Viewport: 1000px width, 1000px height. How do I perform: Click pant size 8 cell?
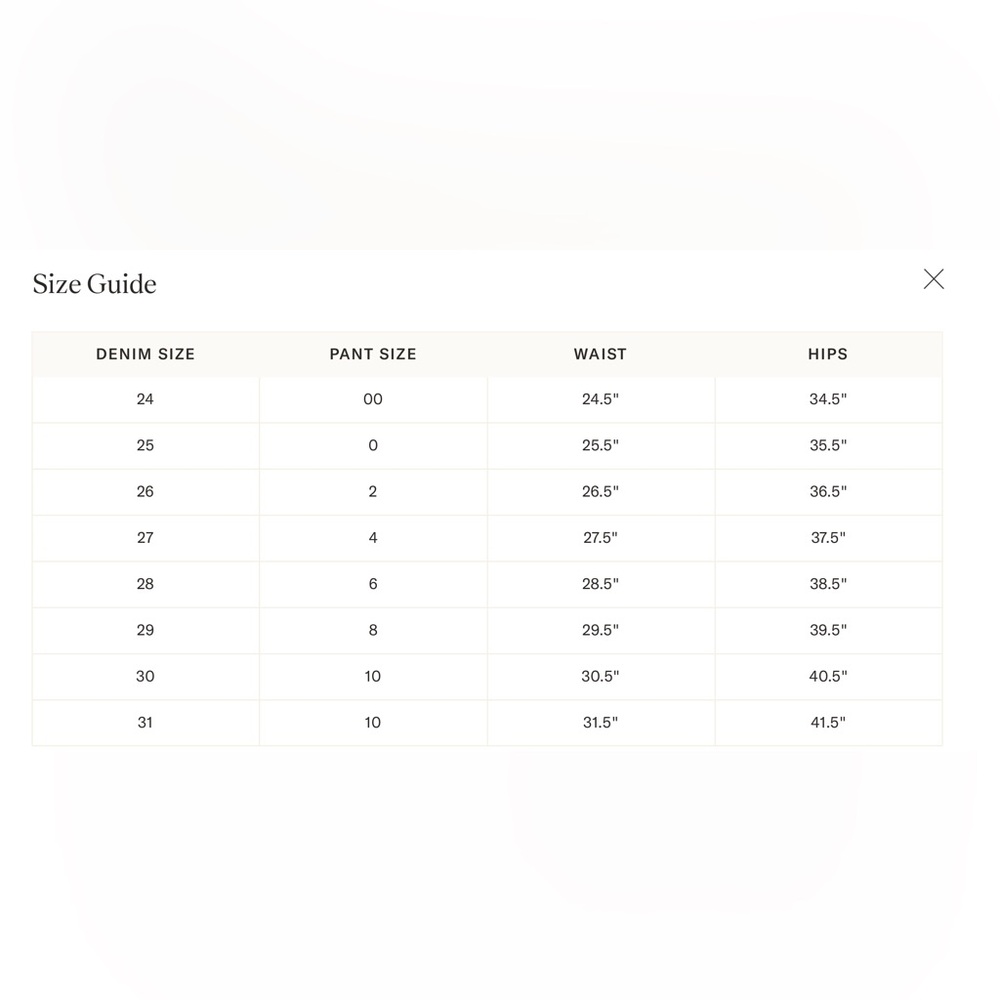(x=373, y=630)
